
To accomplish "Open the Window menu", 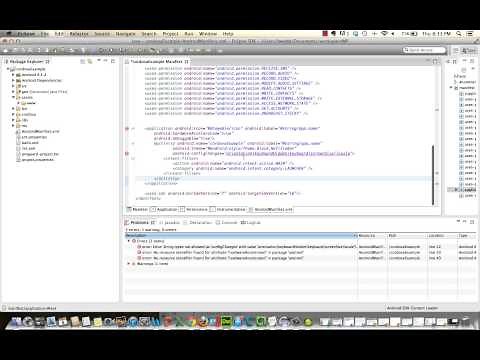I will [x=208, y=34].
